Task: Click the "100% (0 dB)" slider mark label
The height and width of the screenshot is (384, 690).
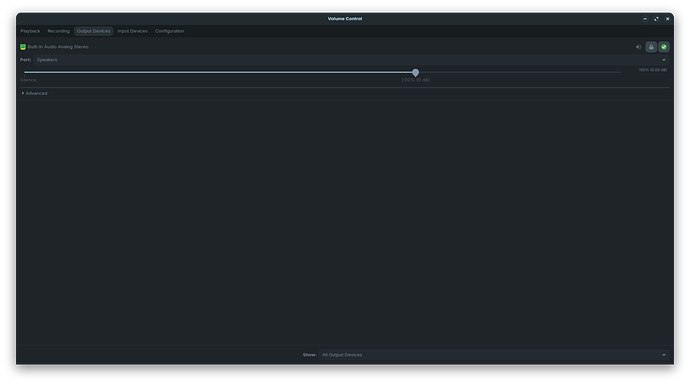Action: 415,80
